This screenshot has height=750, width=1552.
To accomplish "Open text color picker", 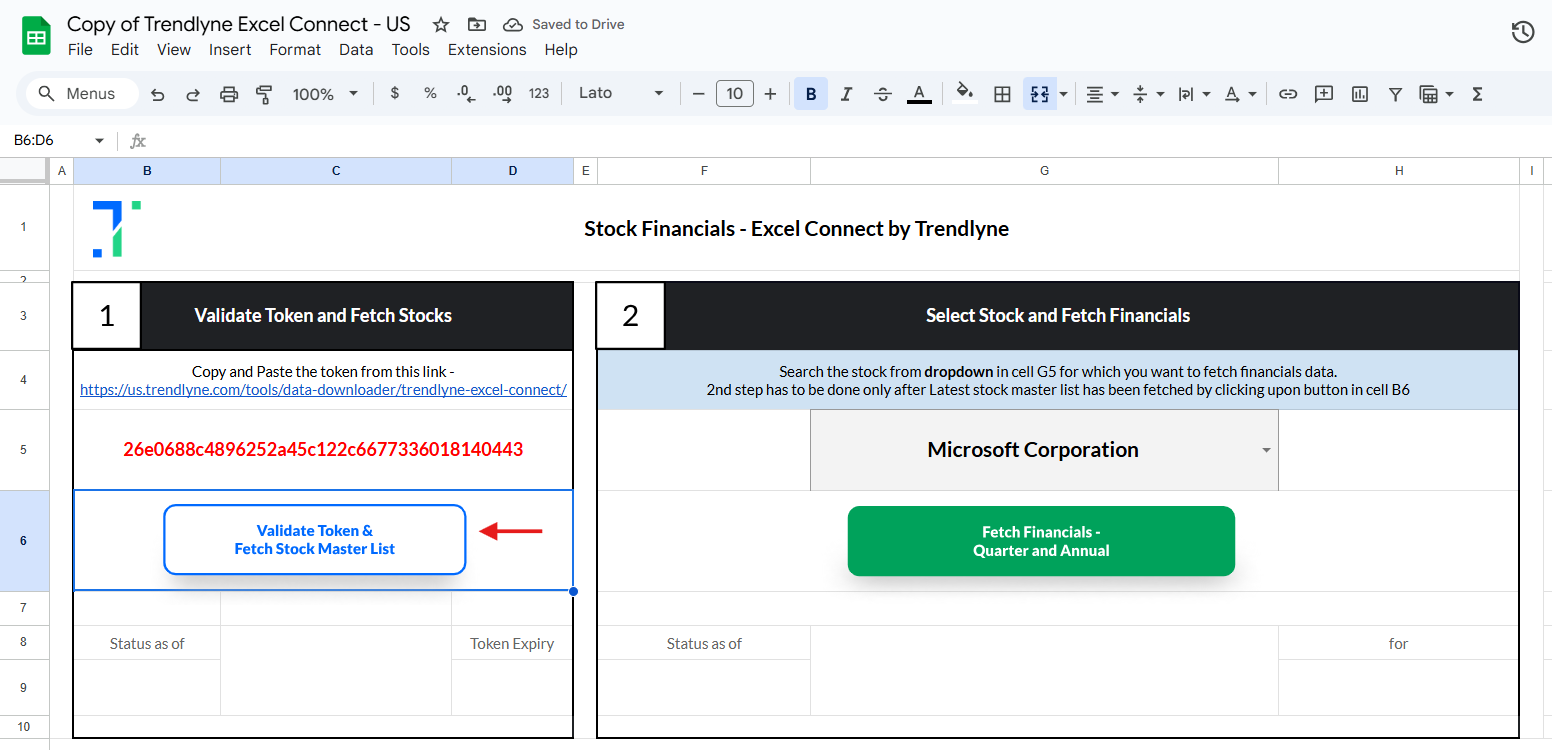I will click(x=919, y=94).
